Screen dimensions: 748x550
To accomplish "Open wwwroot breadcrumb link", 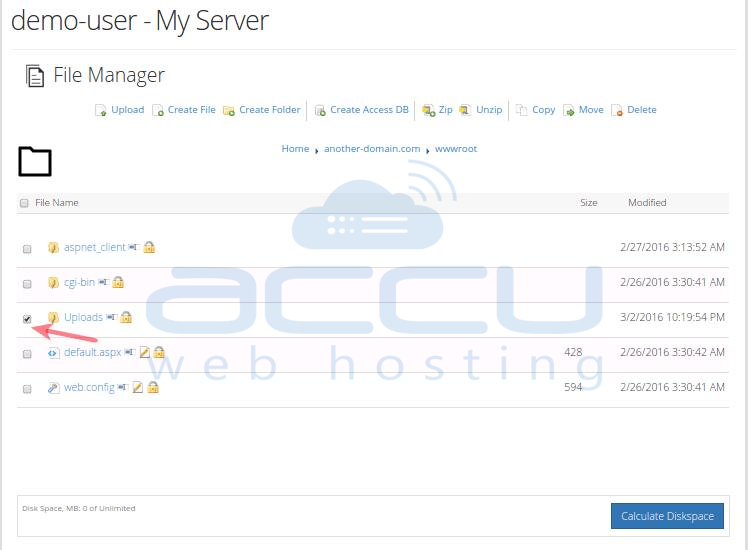I will point(456,148).
